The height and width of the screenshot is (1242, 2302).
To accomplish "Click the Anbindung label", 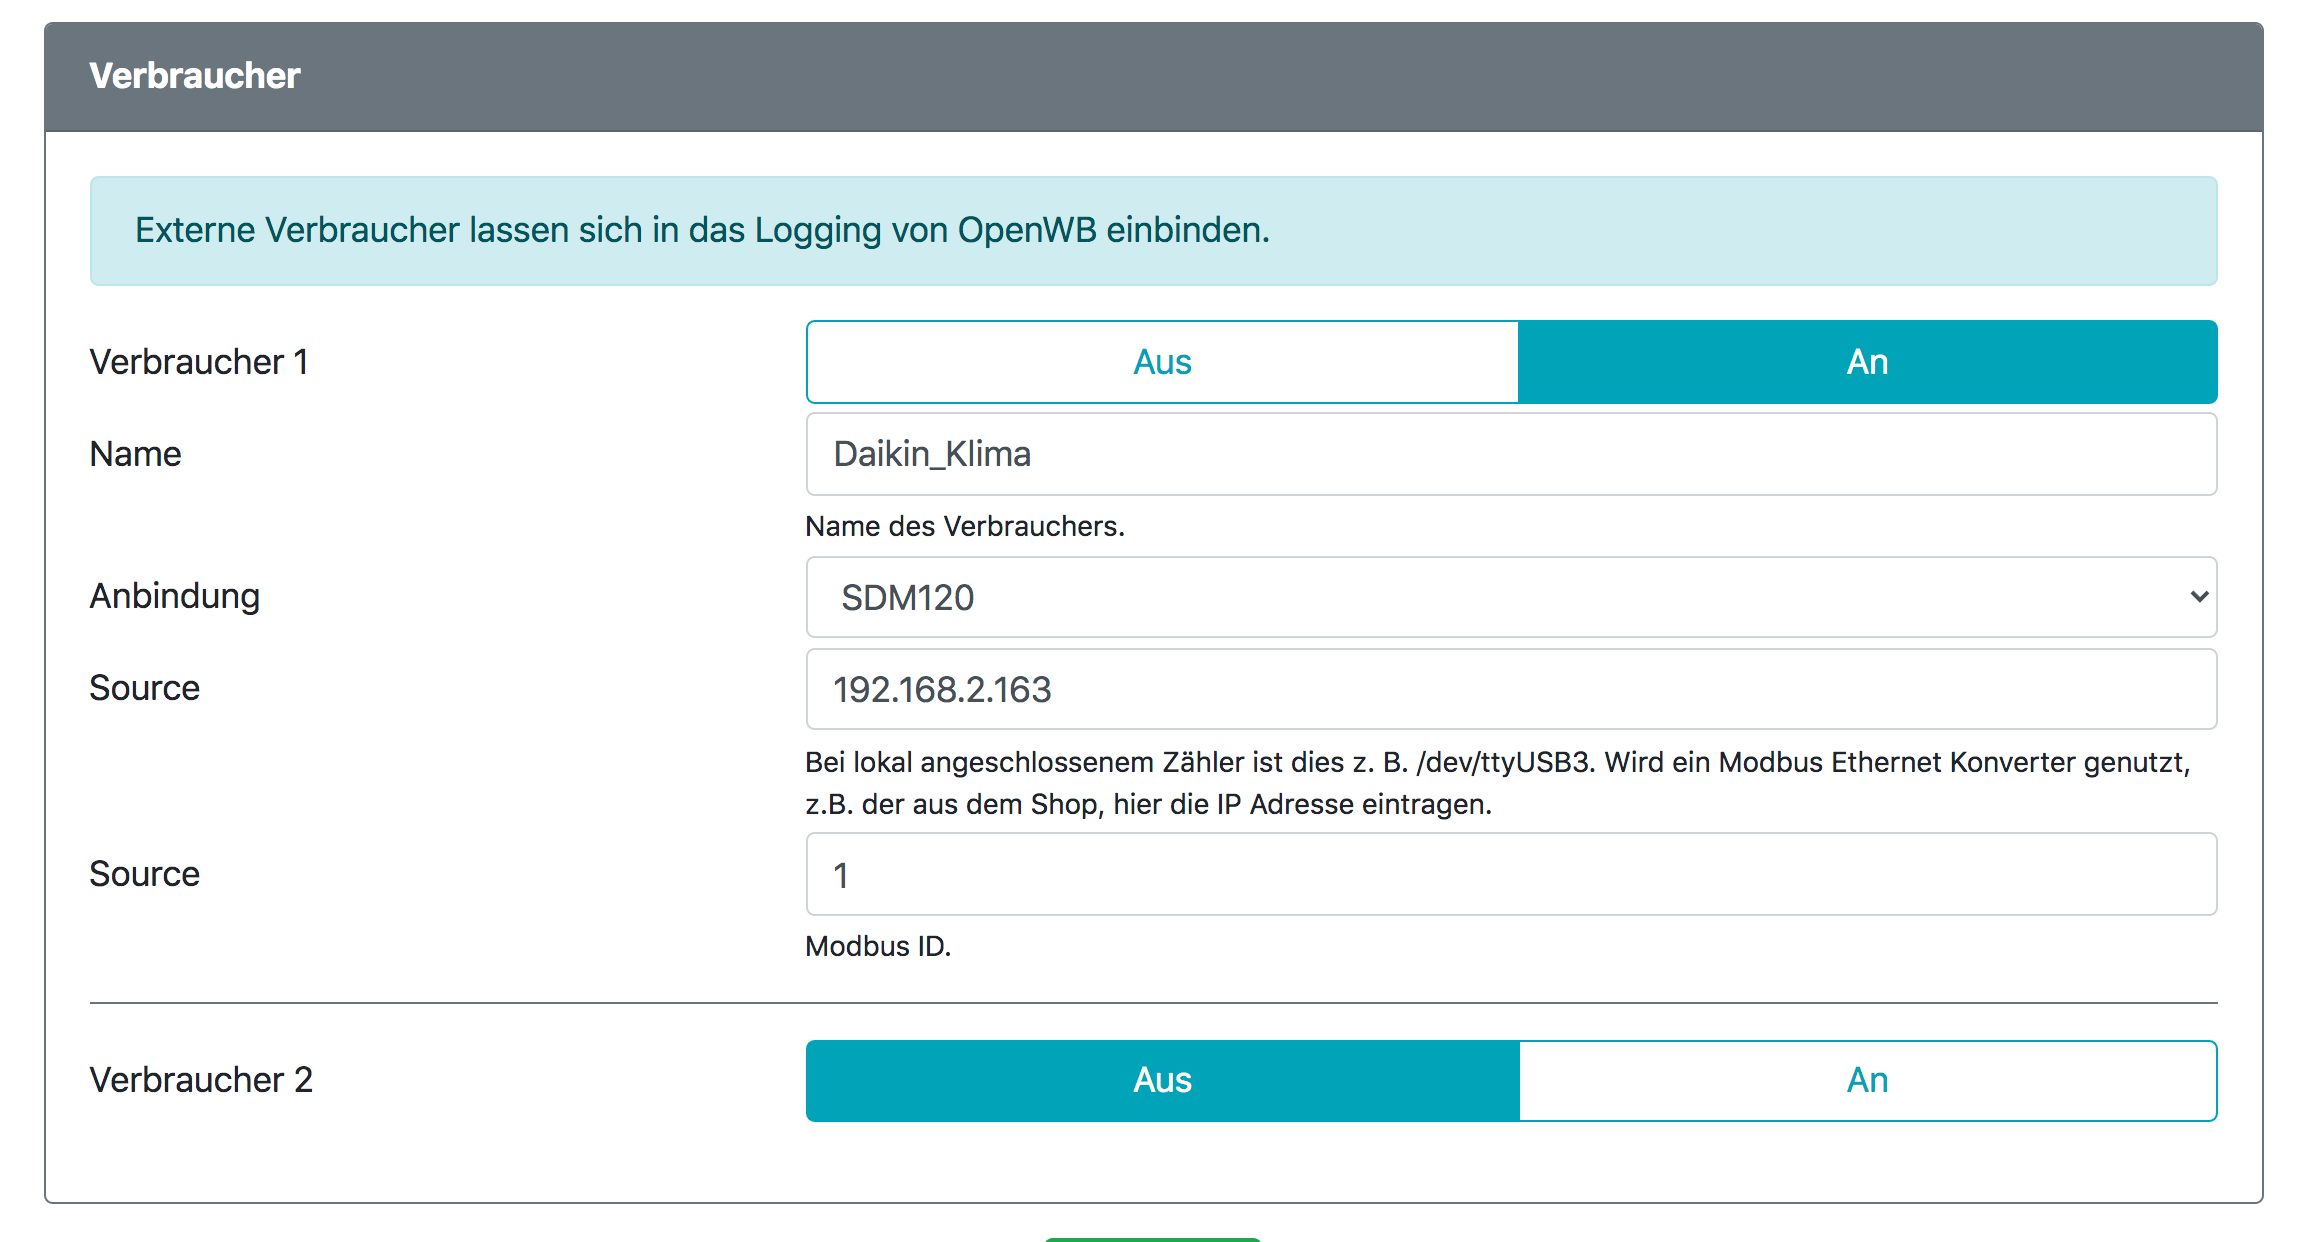I will [175, 596].
